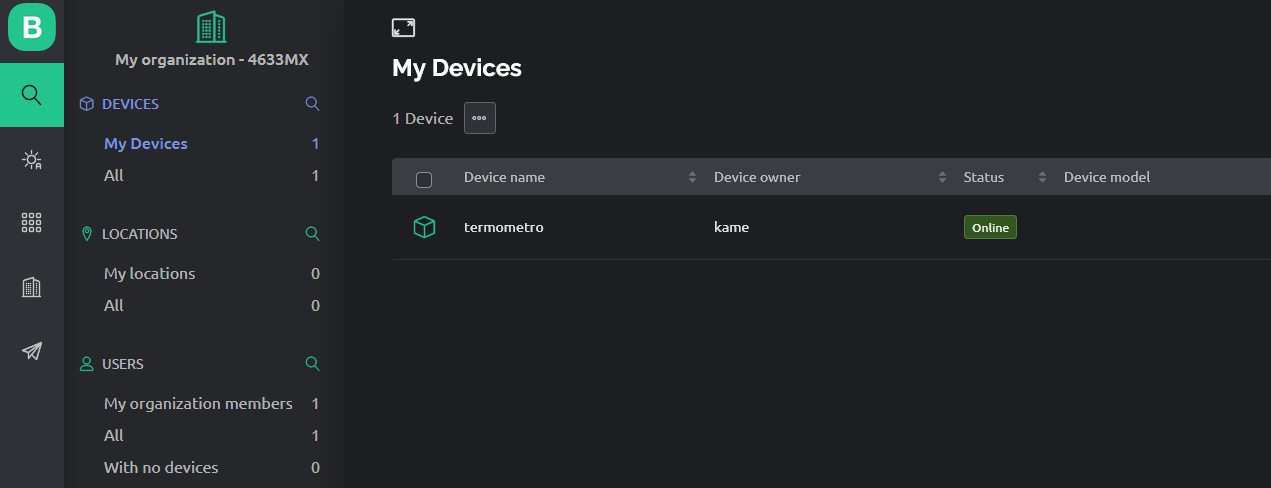1271x488 pixels.
Task: Sort by Status column
Action: (x=1042, y=178)
